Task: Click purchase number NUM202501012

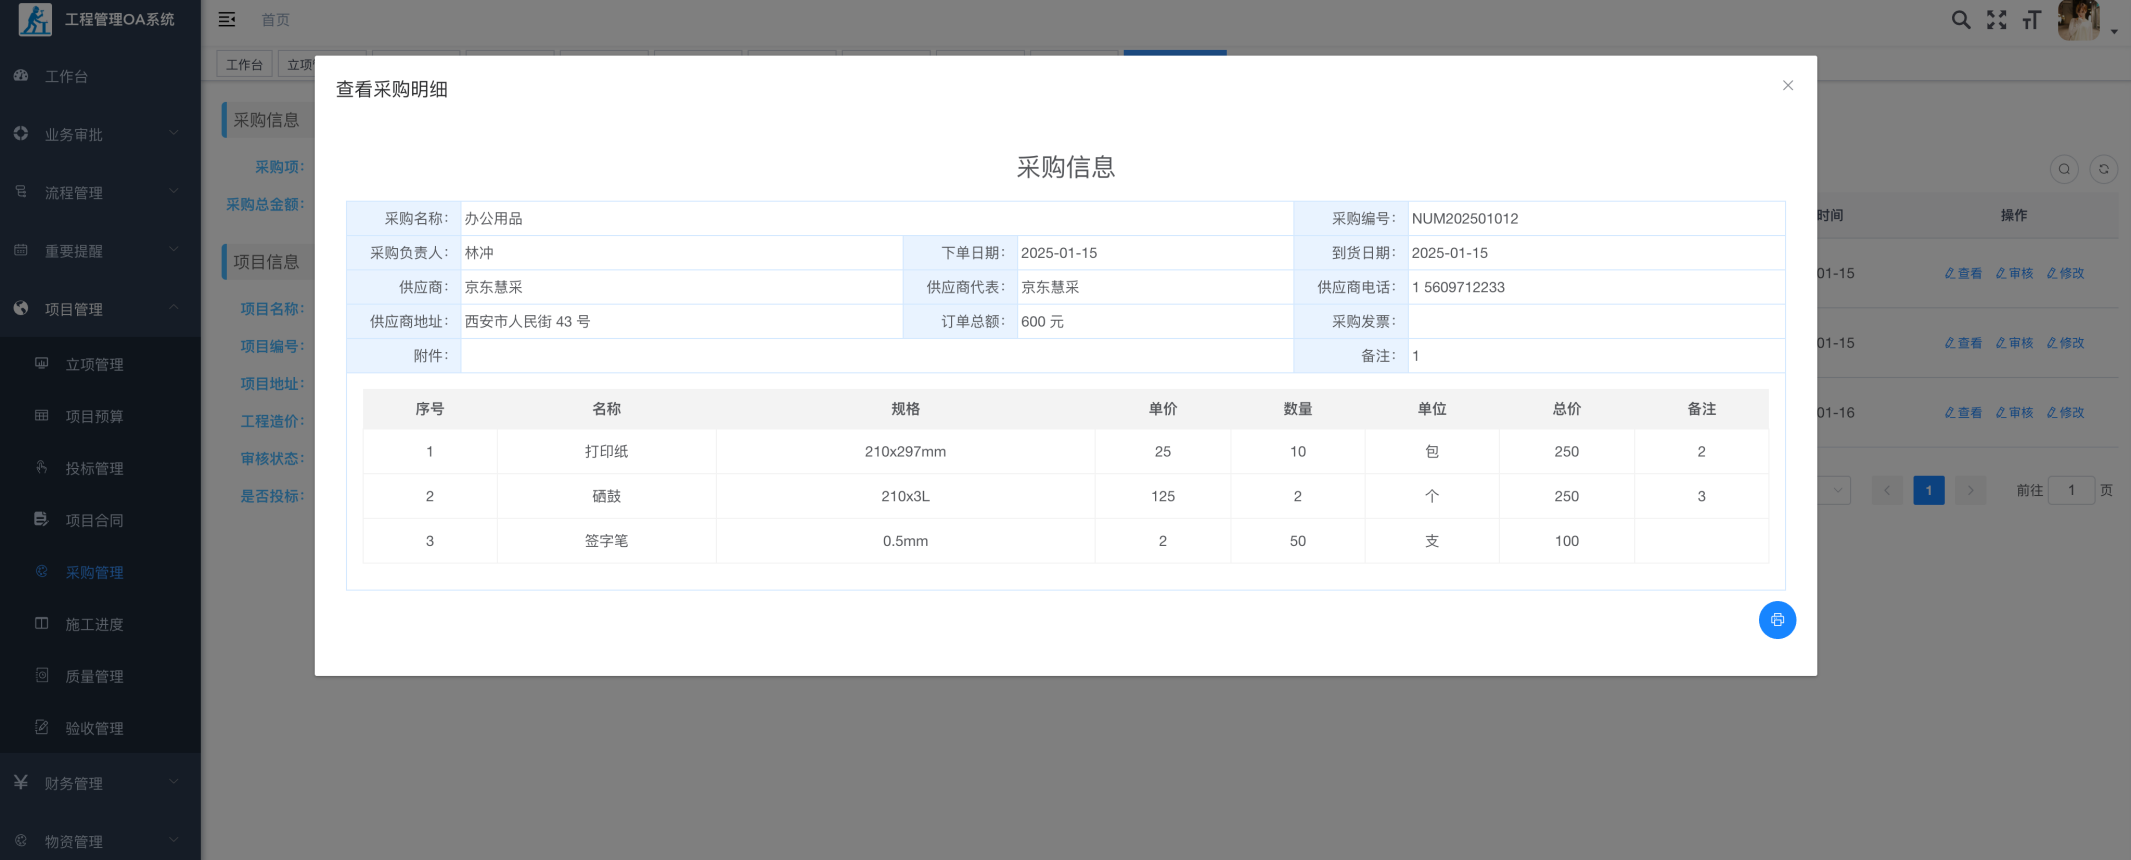Action: click(x=1465, y=219)
